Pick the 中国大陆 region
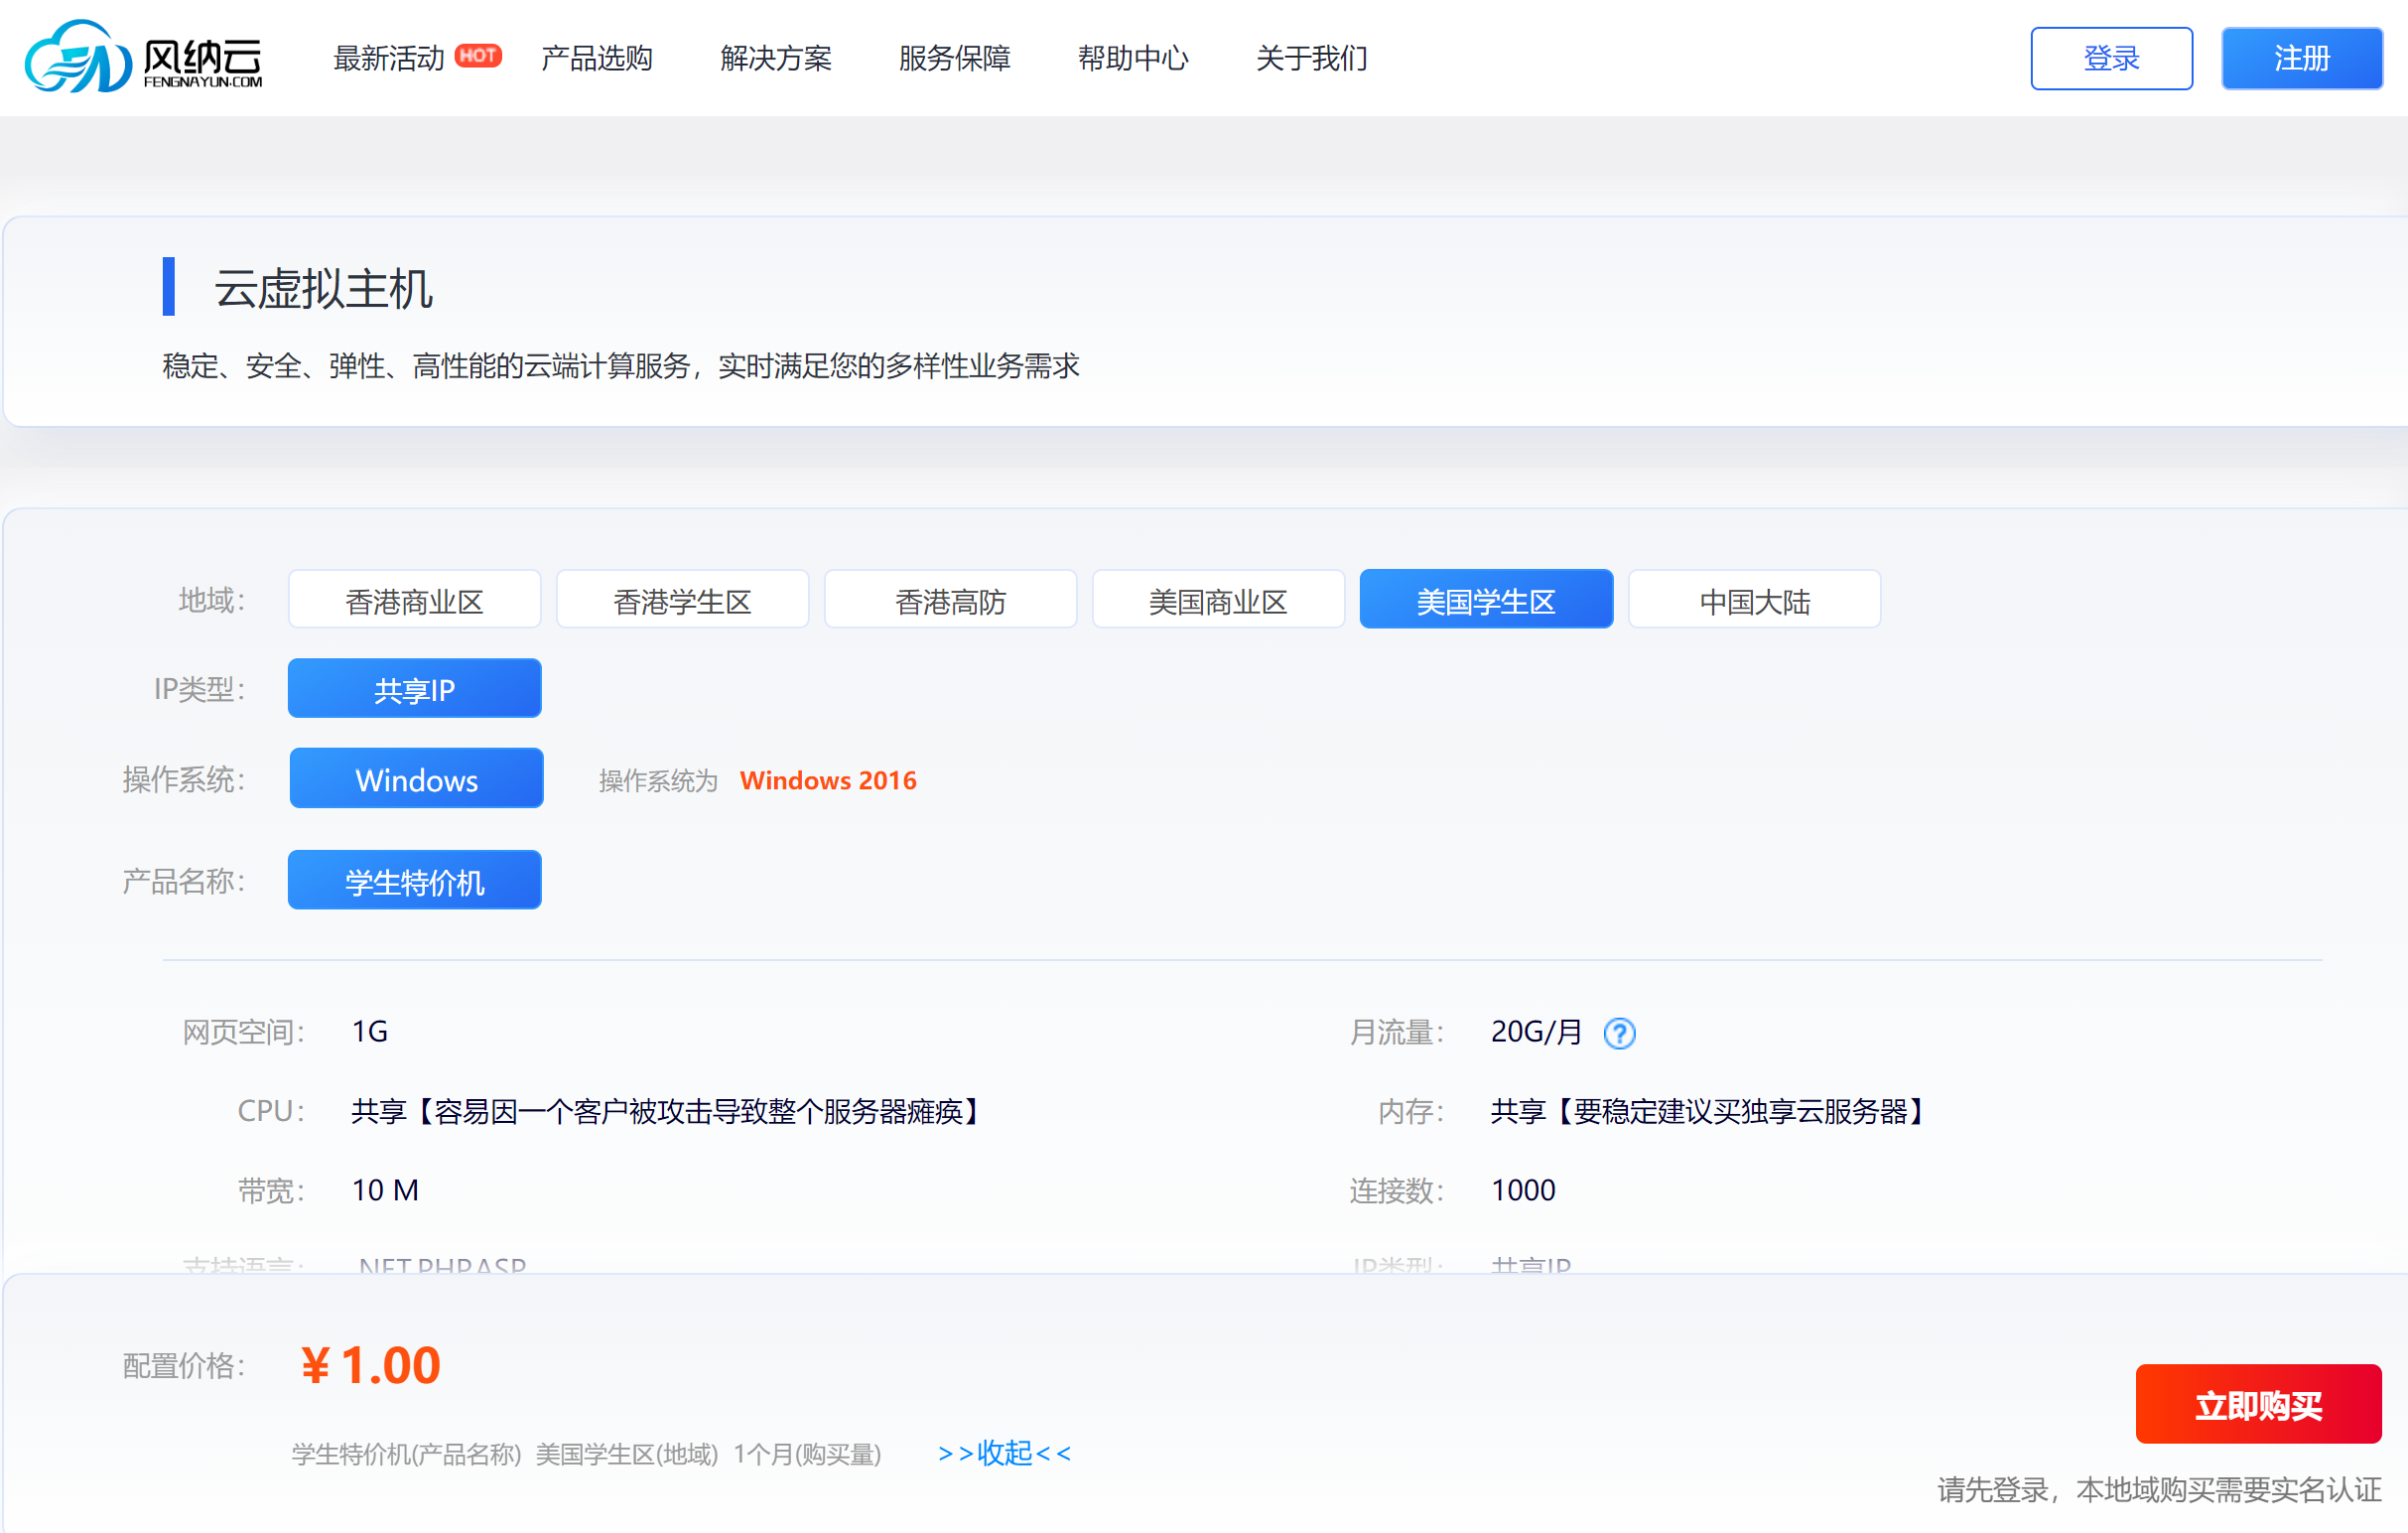 click(1754, 600)
